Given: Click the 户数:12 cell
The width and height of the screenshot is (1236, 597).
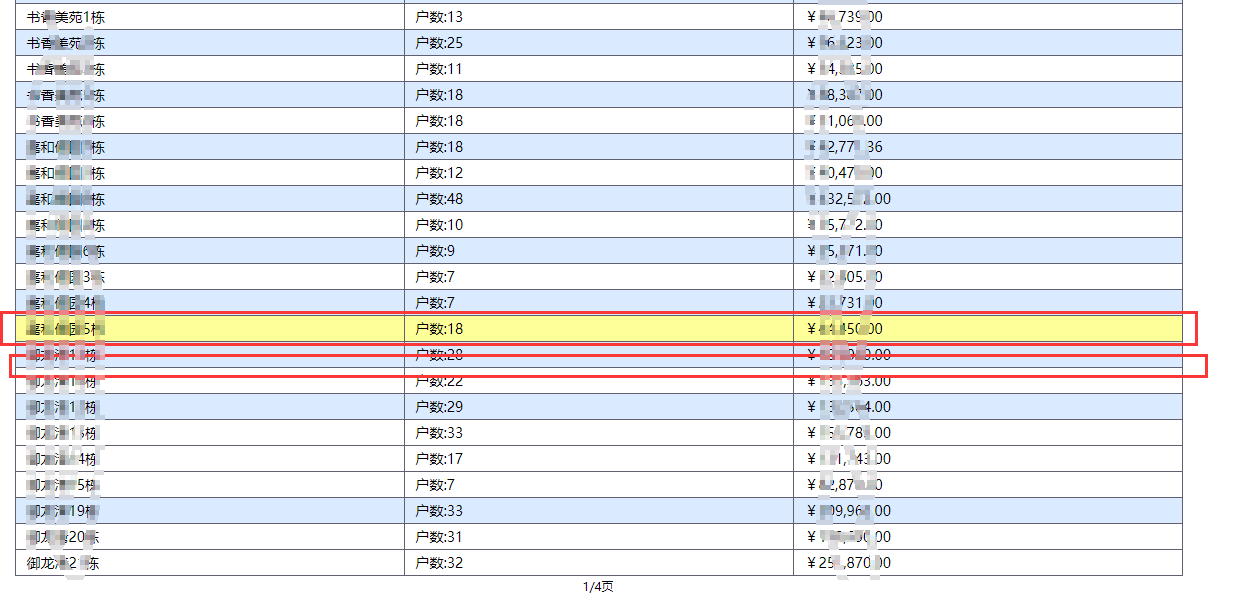Looking at the screenshot, I should 599,173.
